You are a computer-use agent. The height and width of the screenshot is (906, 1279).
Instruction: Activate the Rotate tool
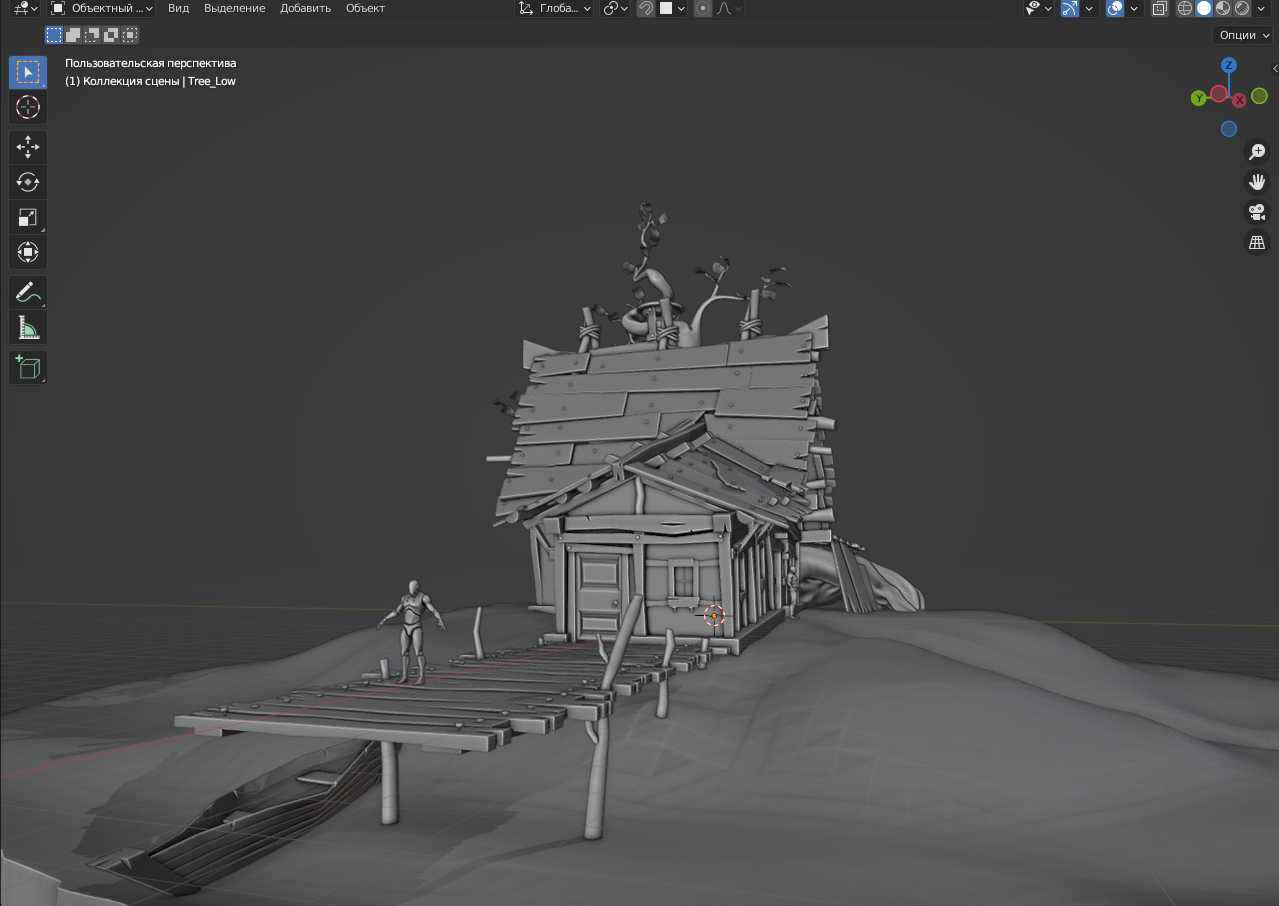pyautogui.click(x=28, y=182)
